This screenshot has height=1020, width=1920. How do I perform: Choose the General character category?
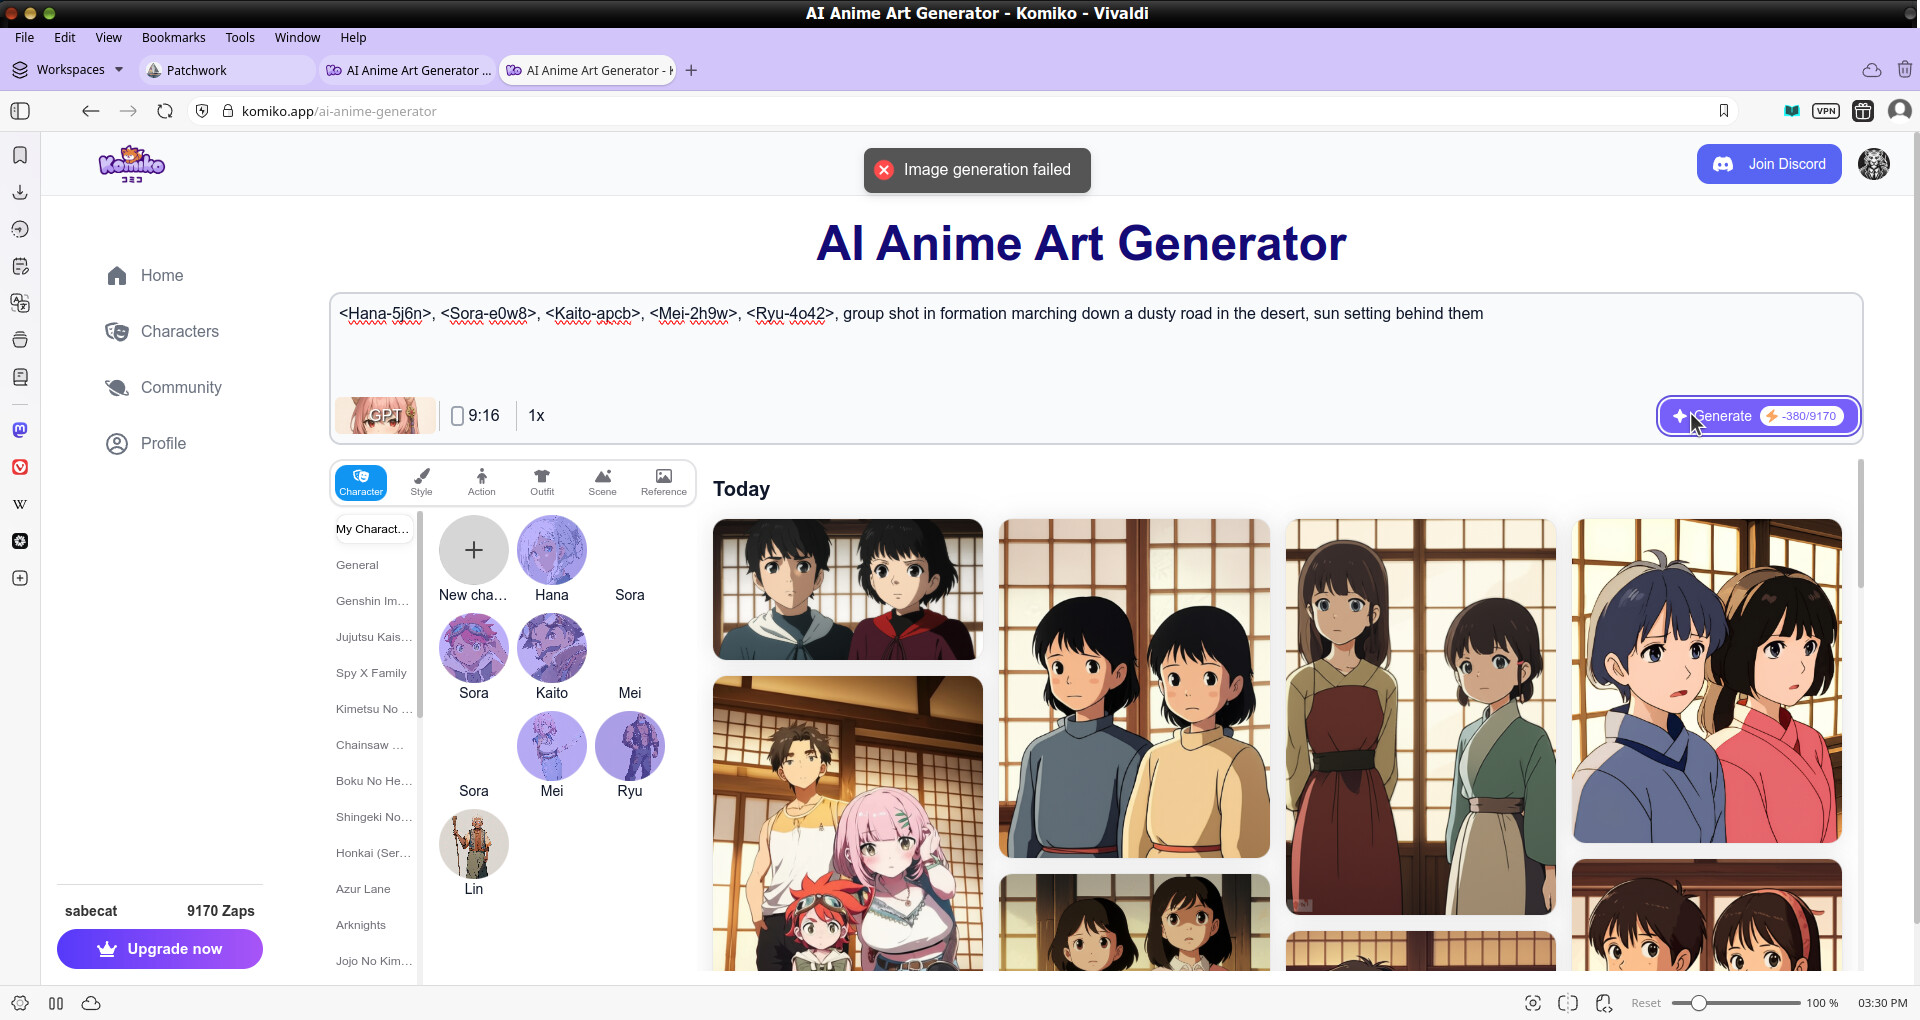(x=358, y=565)
